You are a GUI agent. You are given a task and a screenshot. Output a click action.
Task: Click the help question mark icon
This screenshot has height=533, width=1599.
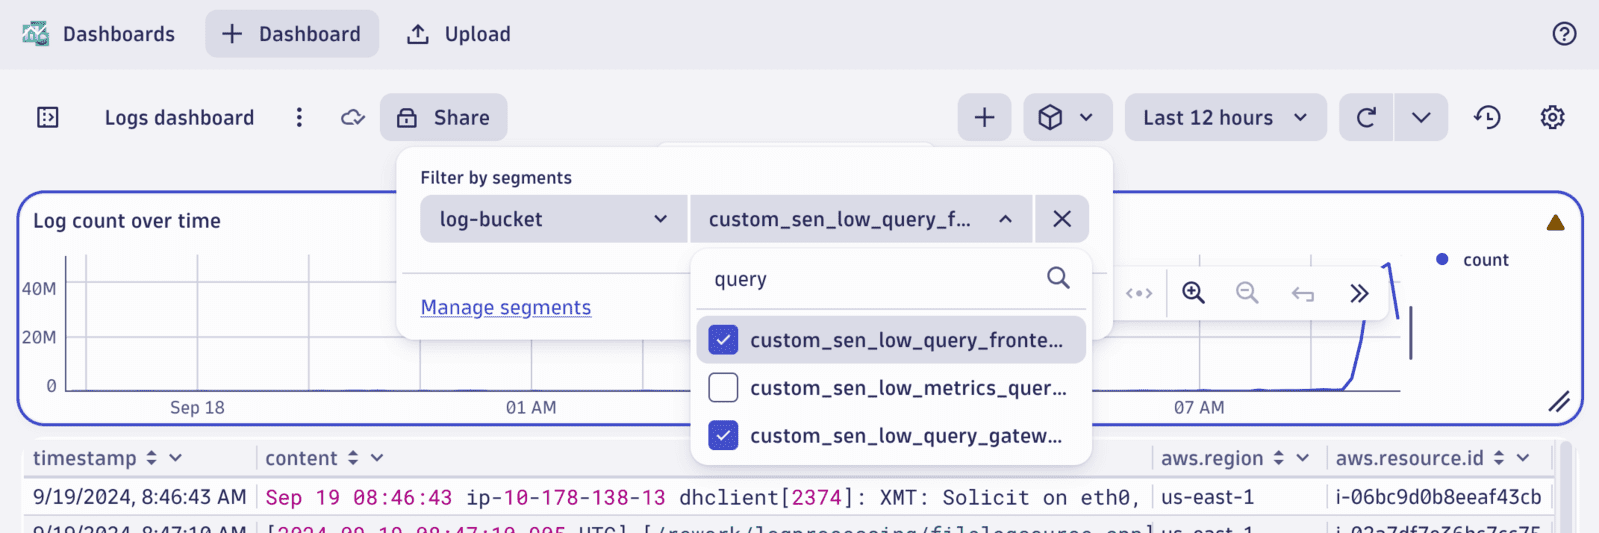[x=1564, y=34]
